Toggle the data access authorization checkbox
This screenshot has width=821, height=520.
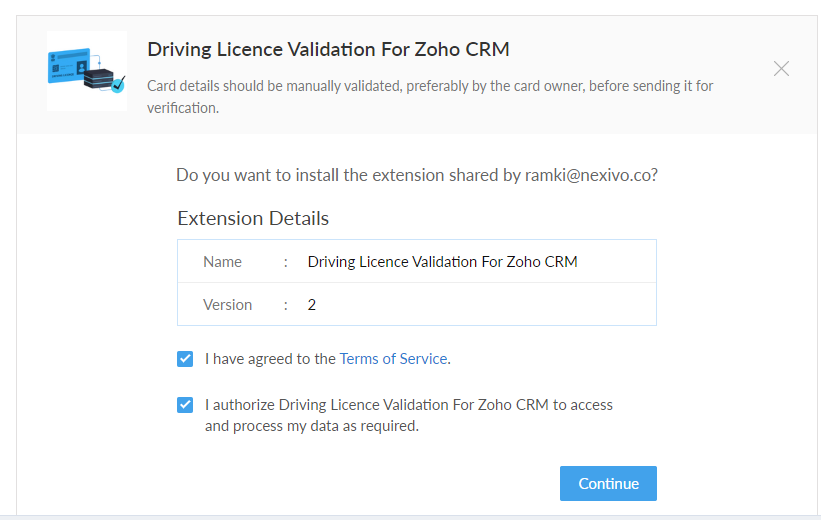[185, 405]
